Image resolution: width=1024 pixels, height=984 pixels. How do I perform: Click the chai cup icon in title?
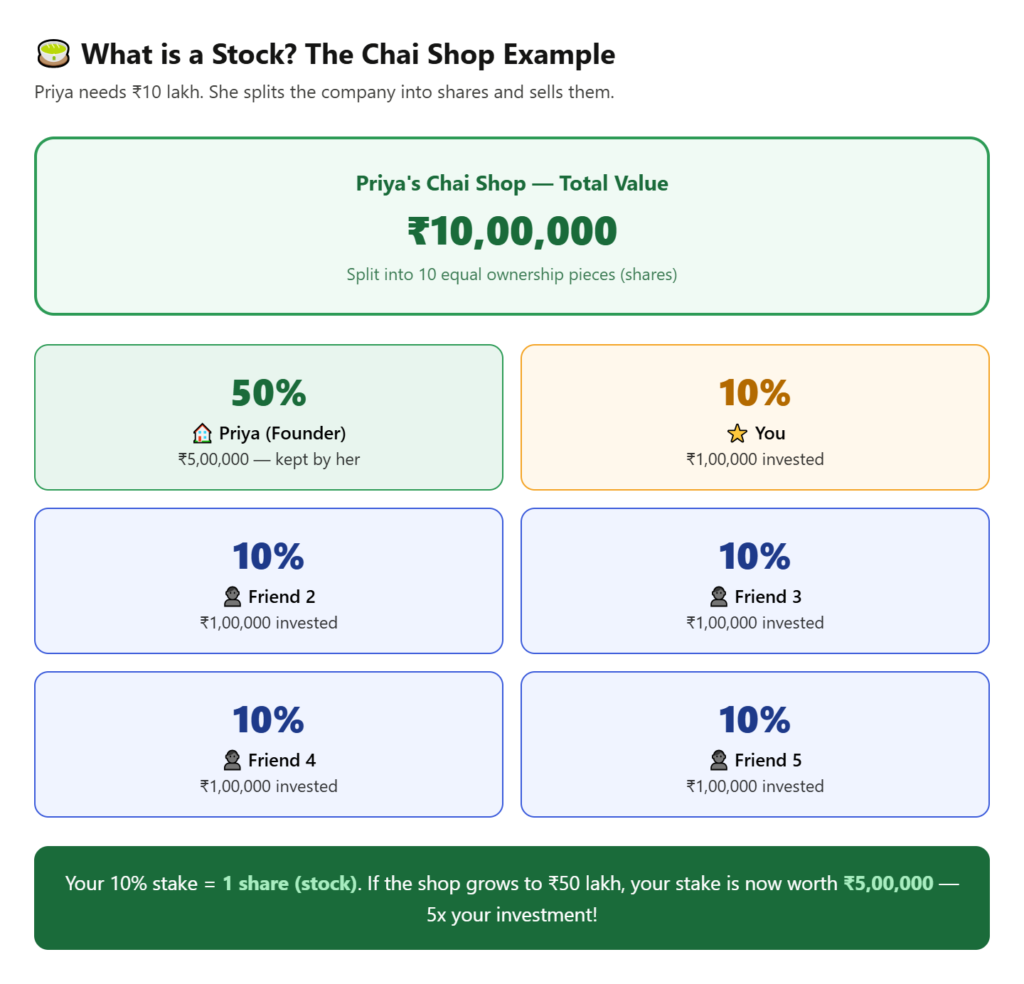(52, 53)
